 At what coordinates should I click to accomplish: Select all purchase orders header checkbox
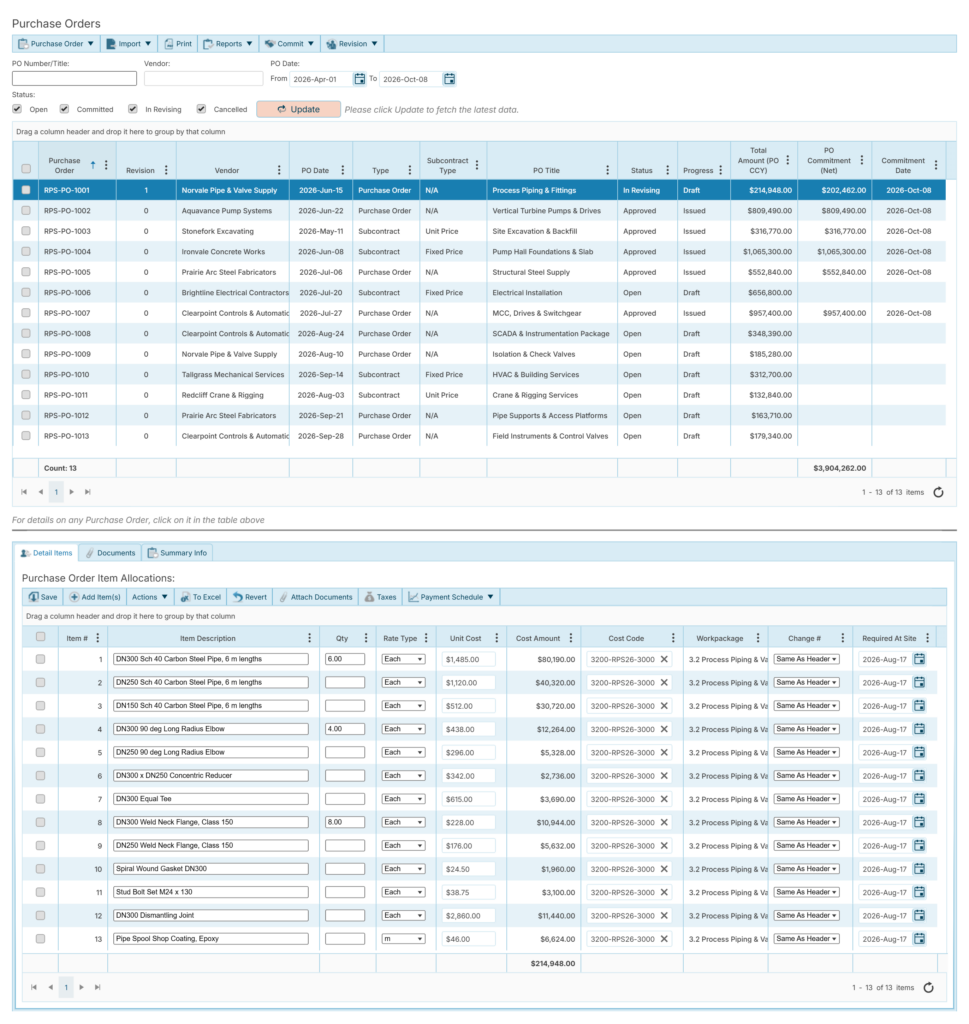point(26,168)
